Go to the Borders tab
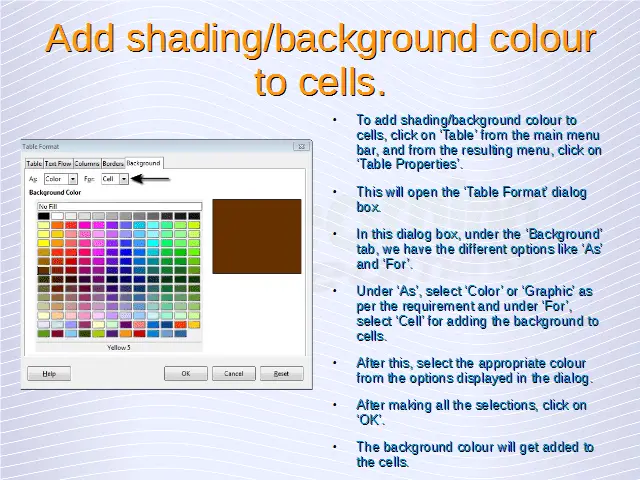Viewport: 640px width, 480px height. 112,164
